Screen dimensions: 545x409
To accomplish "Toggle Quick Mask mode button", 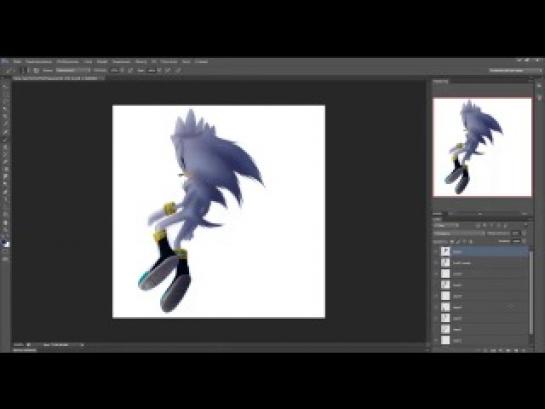I will (5, 251).
